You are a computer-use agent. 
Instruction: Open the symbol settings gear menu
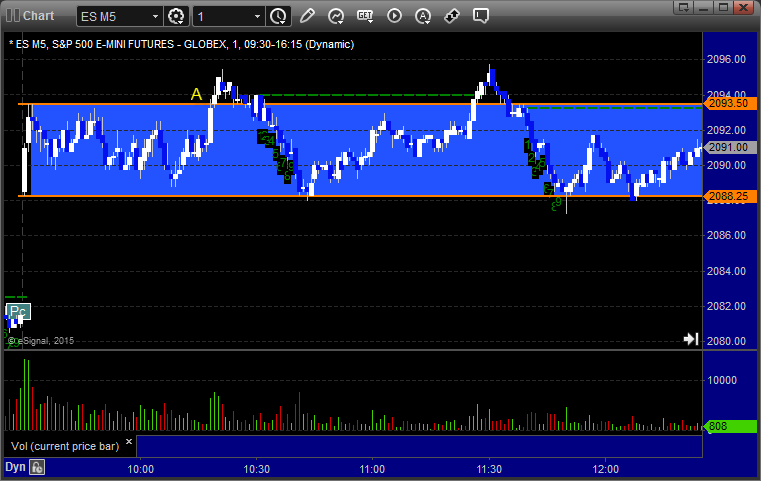click(176, 17)
